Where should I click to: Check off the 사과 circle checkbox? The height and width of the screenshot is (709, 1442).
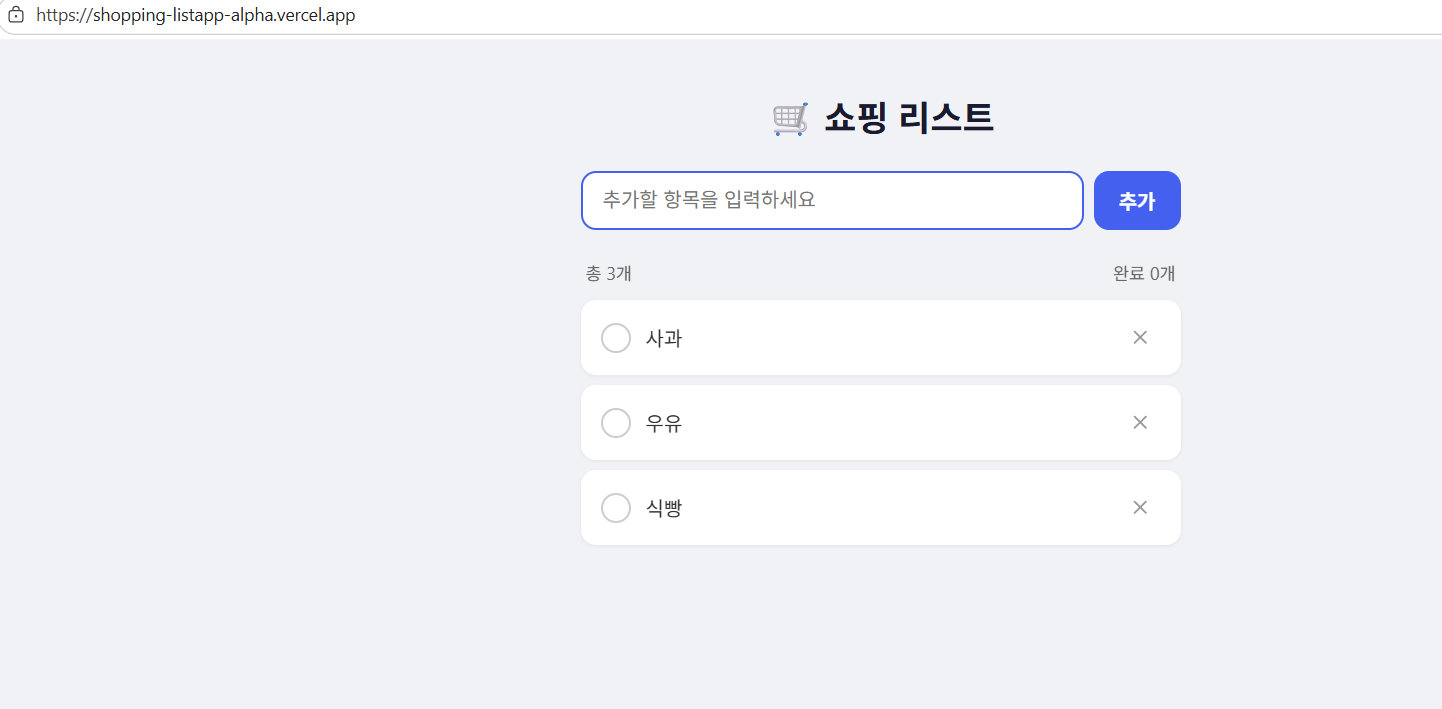click(x=616, y=338)
